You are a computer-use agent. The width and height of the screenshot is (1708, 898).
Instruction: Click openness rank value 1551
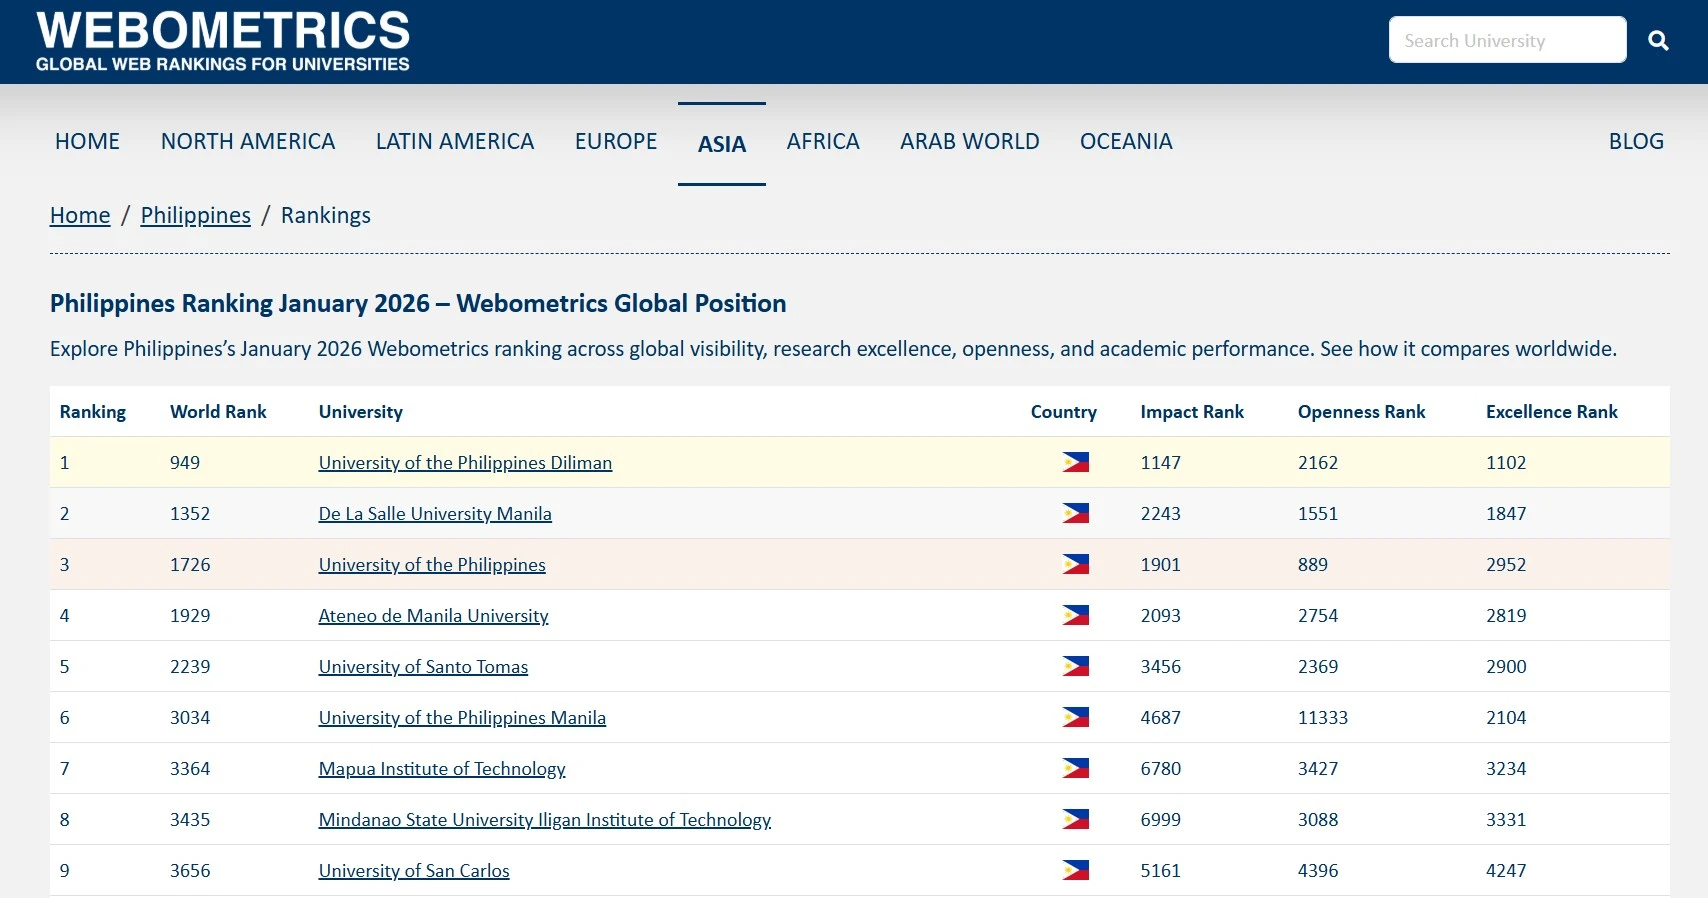click(x=1318, y=513)
